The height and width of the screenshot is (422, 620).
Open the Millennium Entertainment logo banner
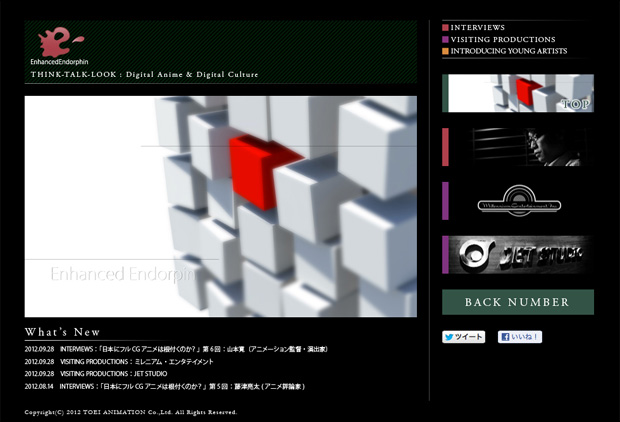(520, 201)
